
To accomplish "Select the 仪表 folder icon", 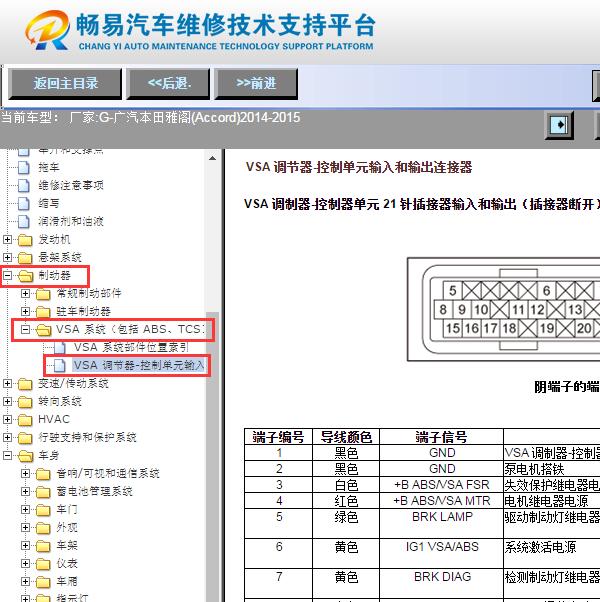I will (x=43, y=564).
